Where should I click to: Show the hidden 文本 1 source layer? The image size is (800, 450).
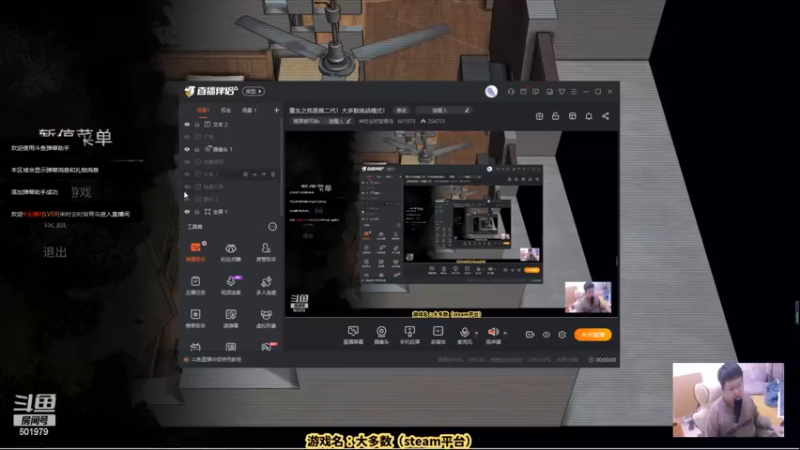187,174
